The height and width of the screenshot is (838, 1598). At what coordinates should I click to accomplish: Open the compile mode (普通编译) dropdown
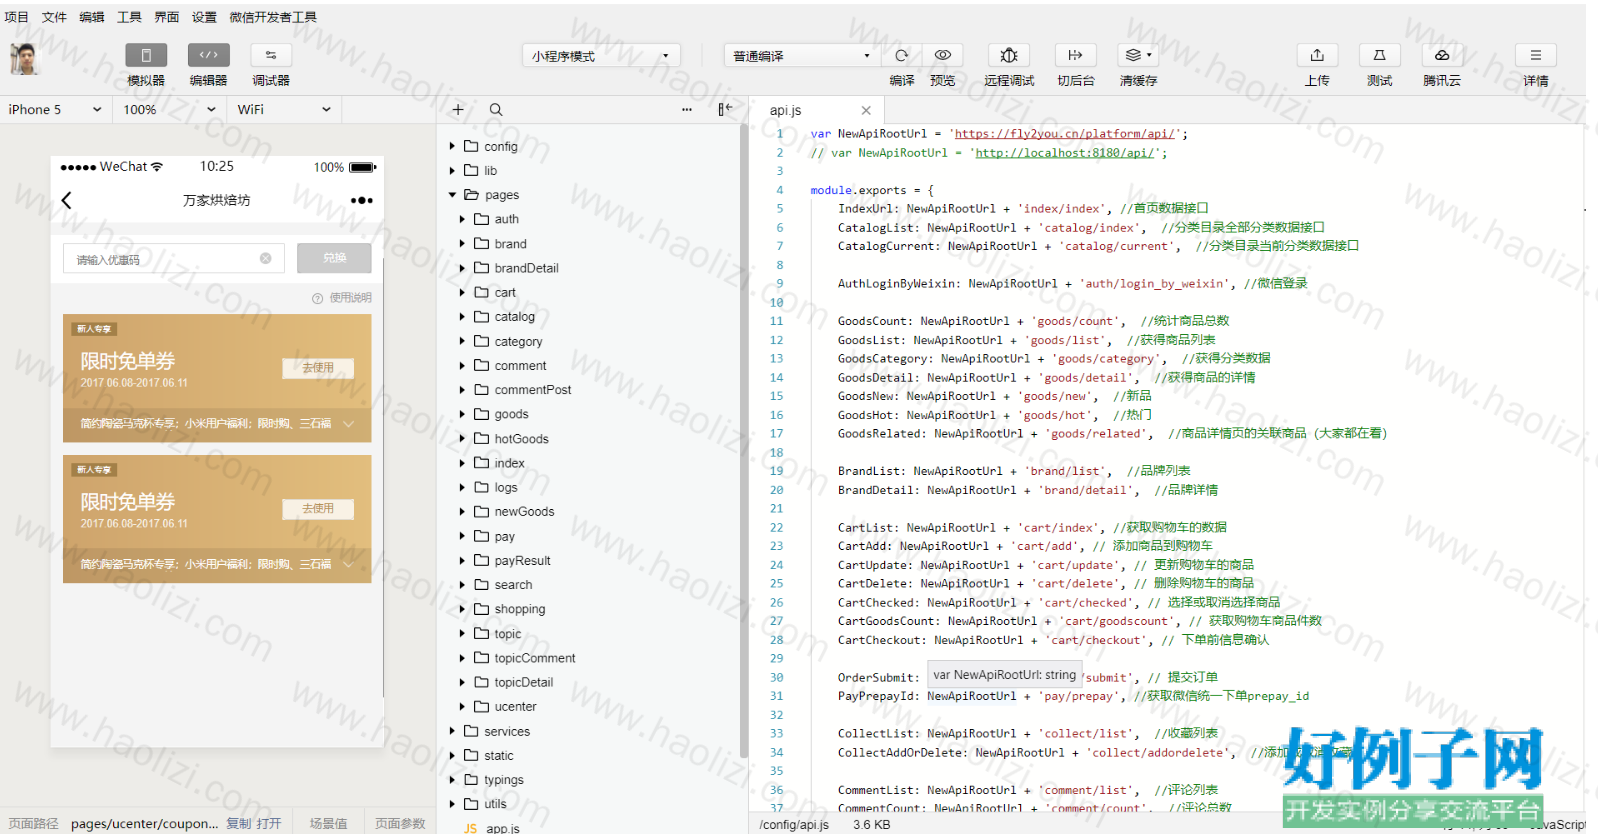802,56
